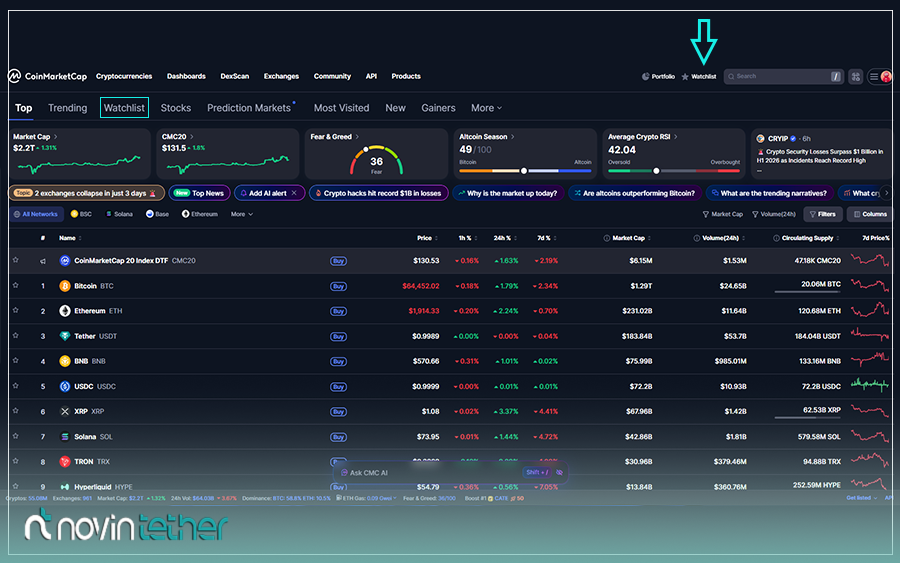Image resolution: width=900 pixels, height=563 pixels.
Task: Open the Get listed link
Action: pyautogui.click(x=862, y=498)
